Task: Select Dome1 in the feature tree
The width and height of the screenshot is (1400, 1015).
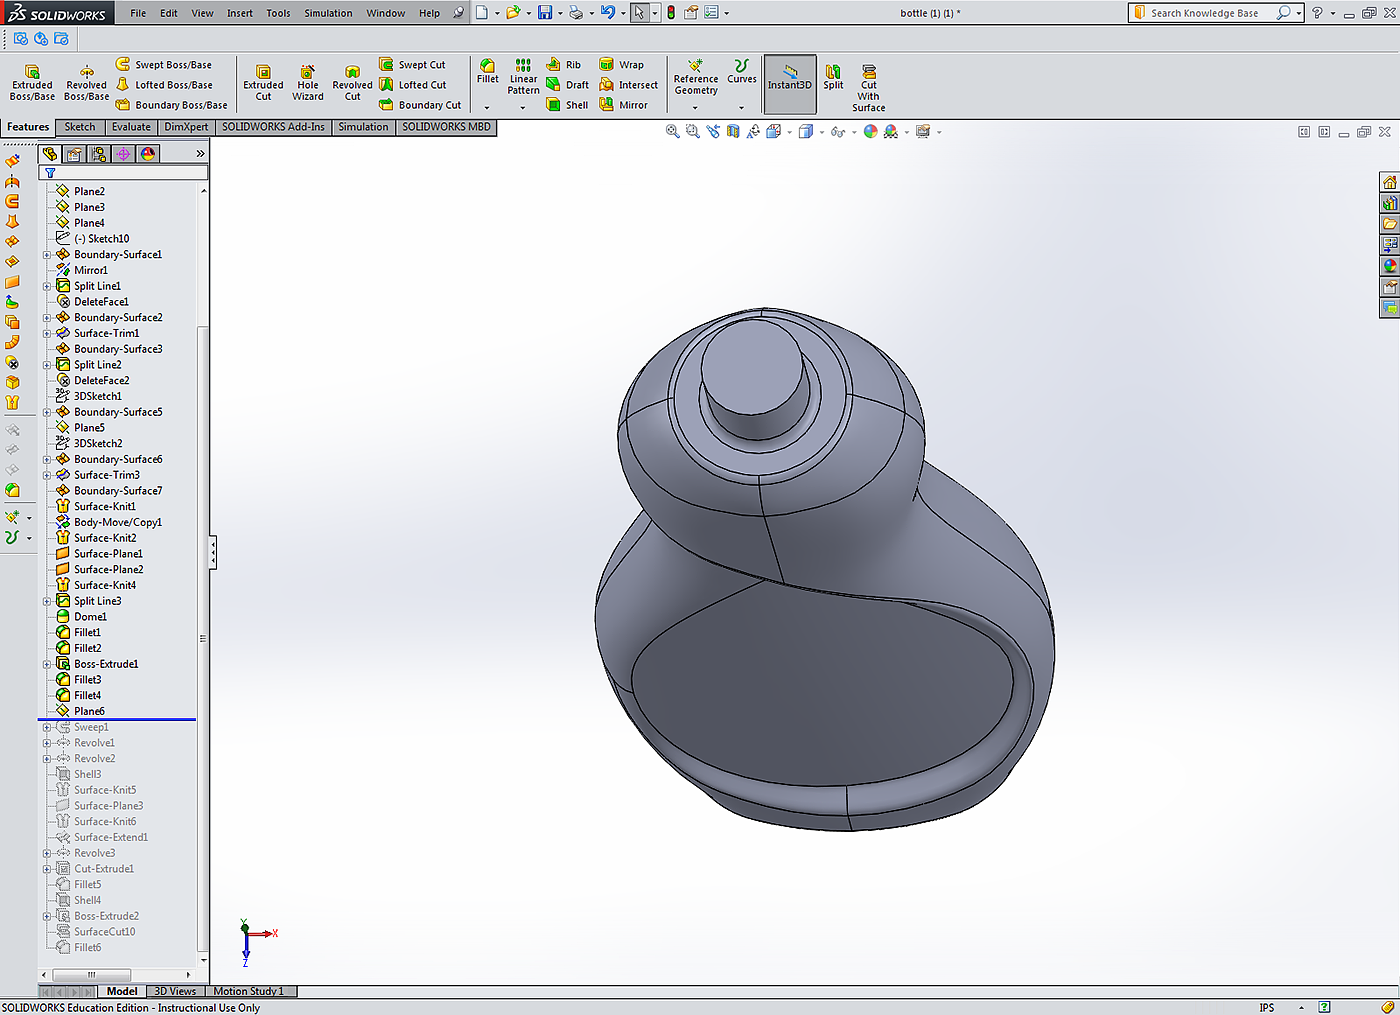Action: (90, 617)
